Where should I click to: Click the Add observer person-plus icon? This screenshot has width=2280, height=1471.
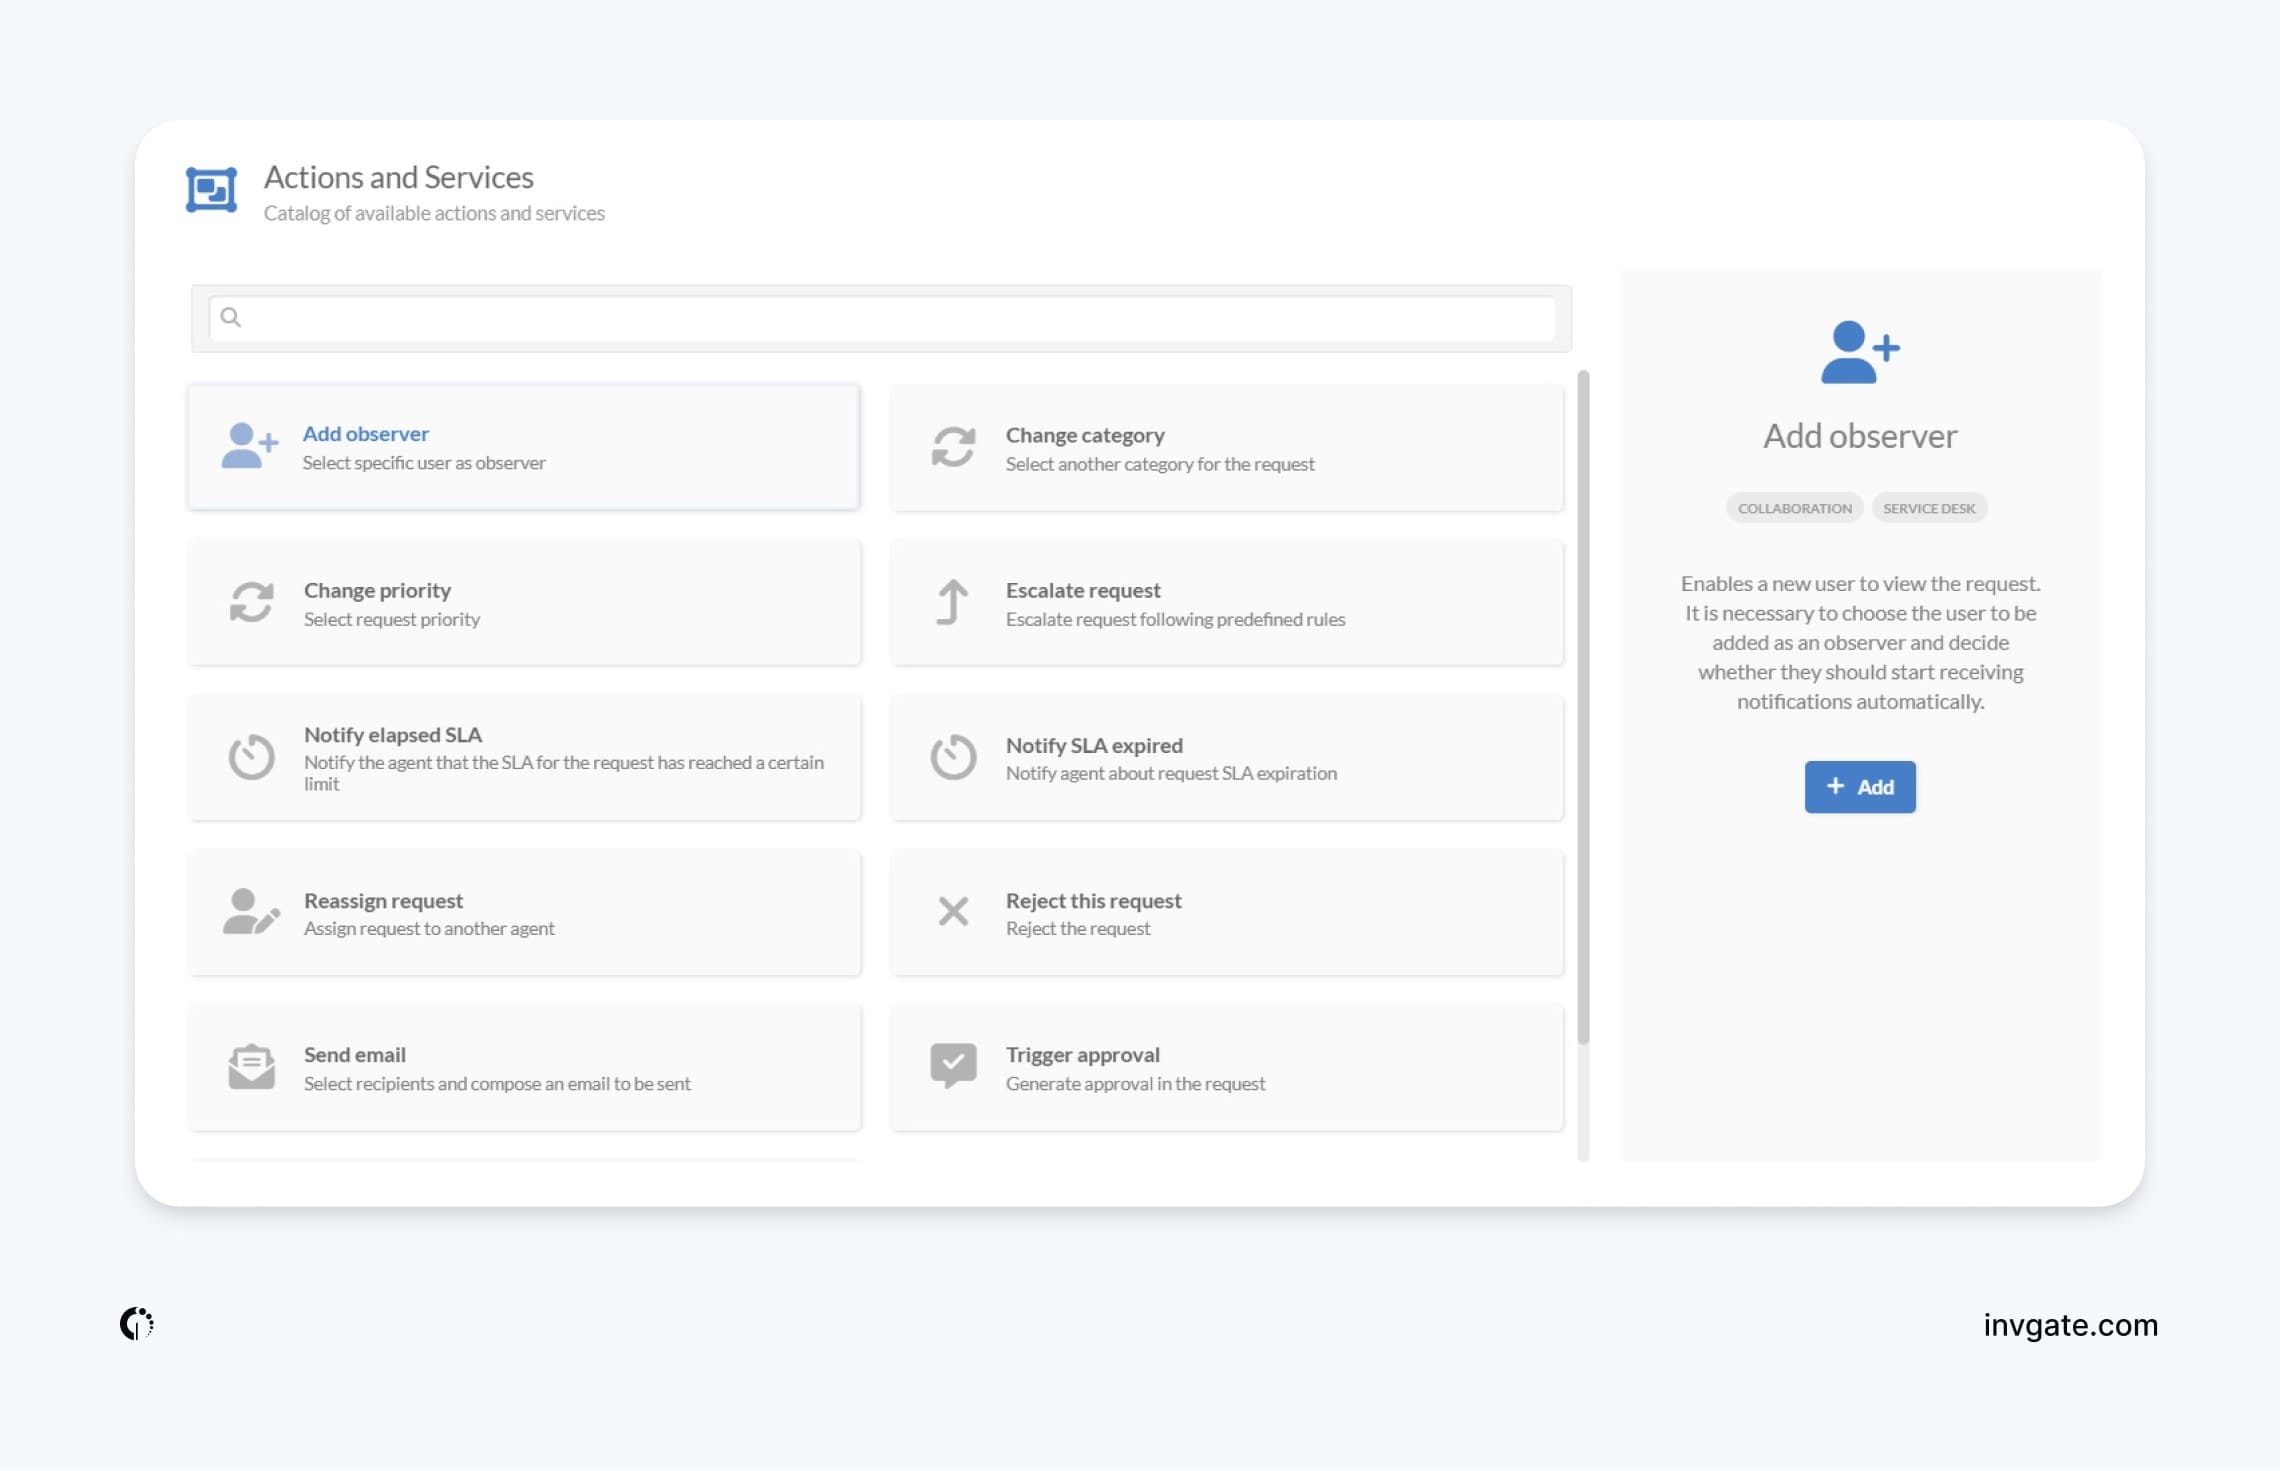(248, 446)
